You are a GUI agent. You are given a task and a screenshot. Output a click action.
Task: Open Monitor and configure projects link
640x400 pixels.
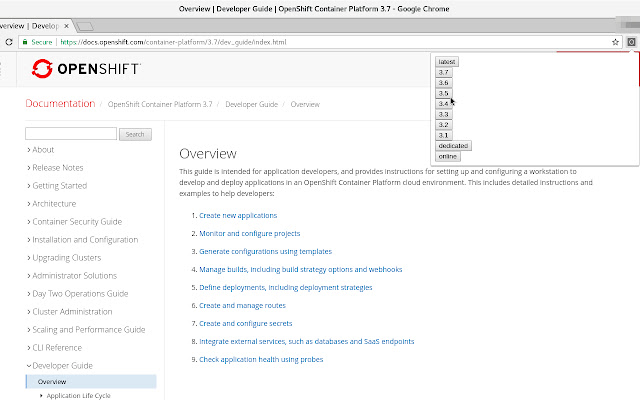coord(249,233)
